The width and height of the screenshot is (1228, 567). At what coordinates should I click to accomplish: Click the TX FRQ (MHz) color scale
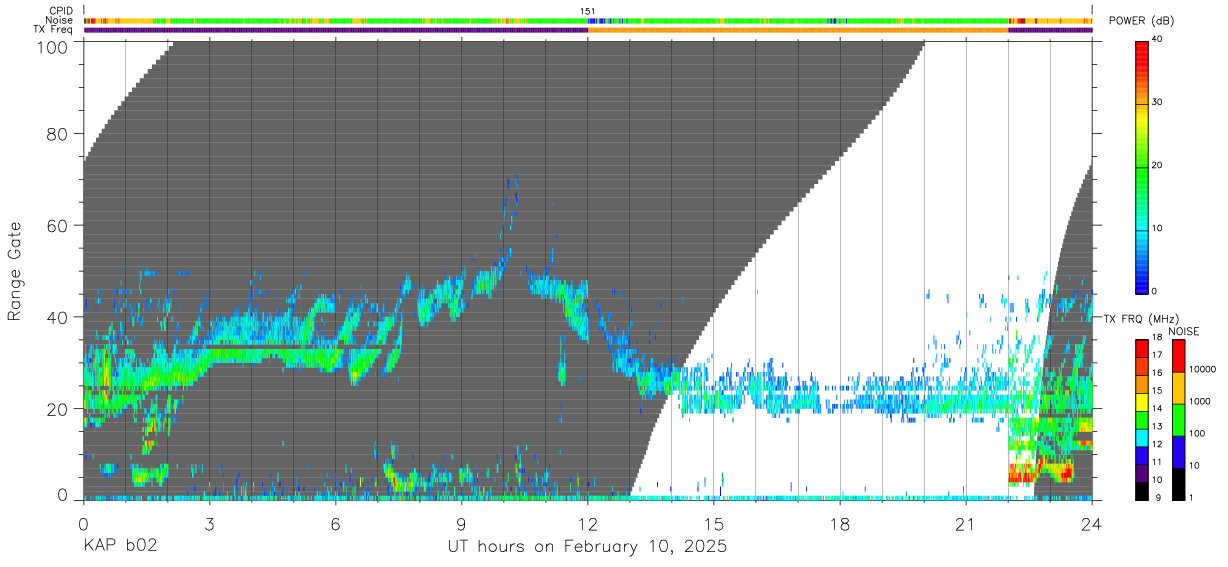click(x=1142, y=419)
